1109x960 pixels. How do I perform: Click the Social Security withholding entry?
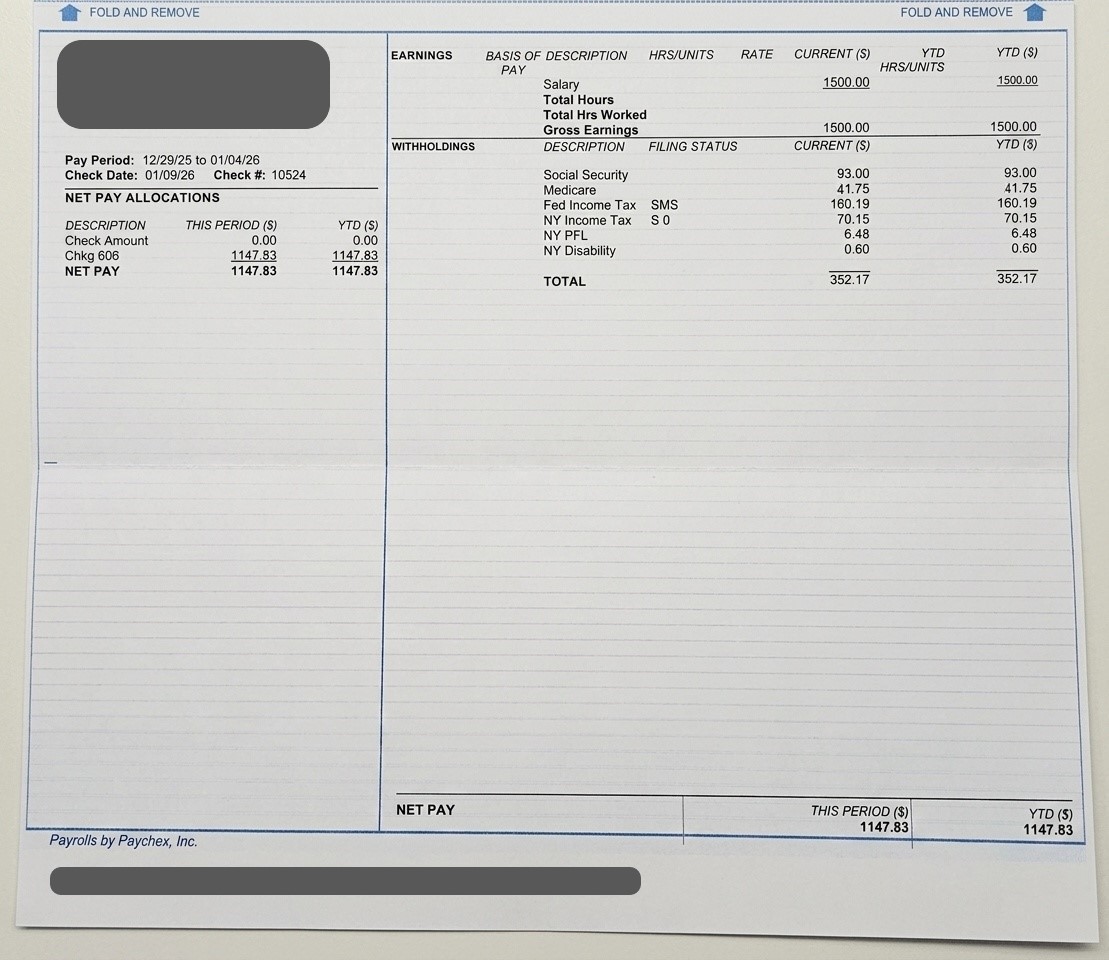click(585, 174)
